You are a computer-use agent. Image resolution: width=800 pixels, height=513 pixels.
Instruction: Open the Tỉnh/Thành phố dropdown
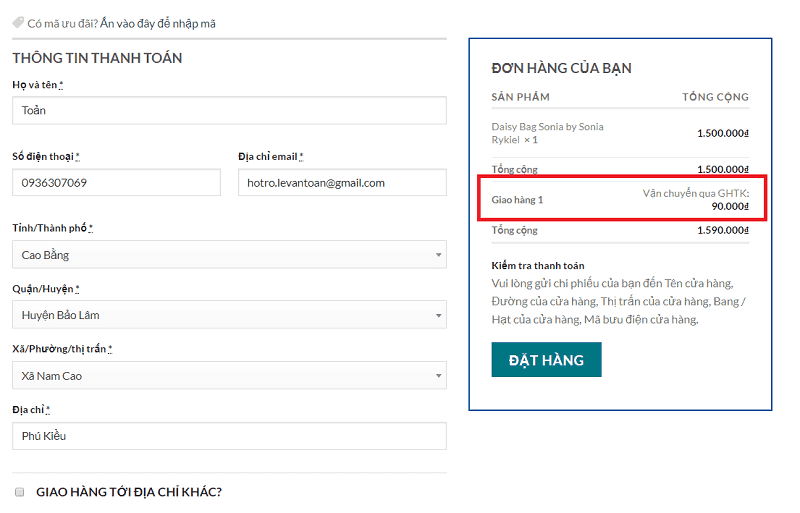(x=229, y=254)
